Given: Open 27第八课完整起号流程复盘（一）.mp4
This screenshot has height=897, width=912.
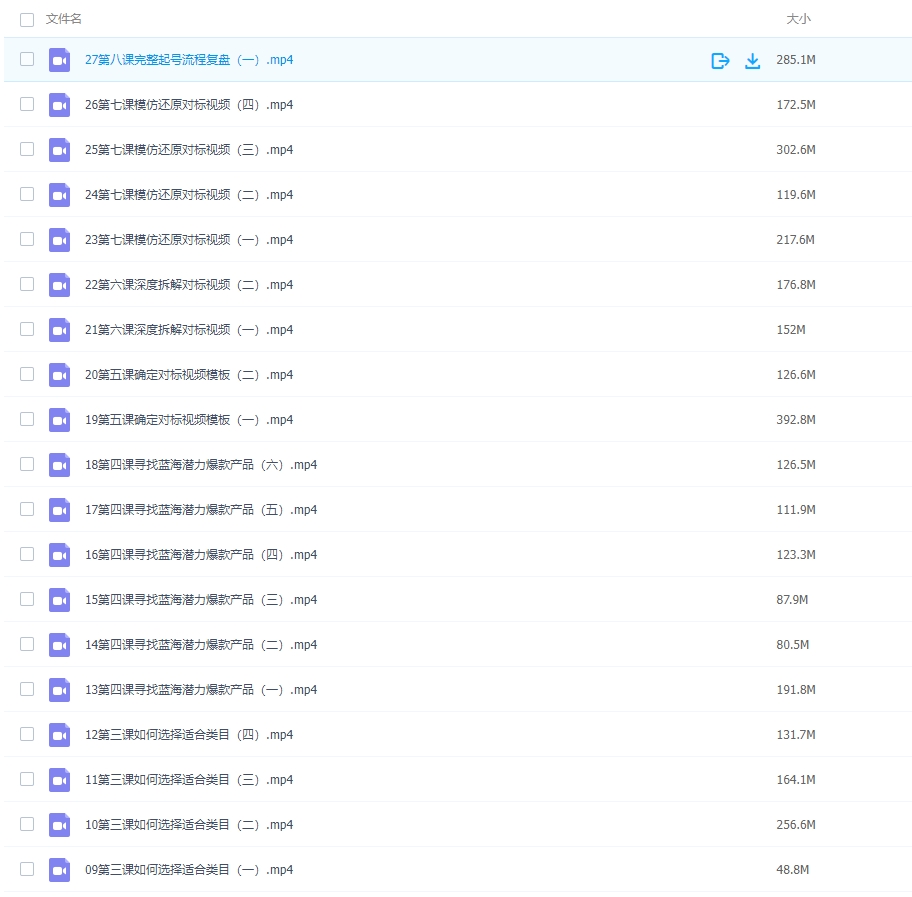Looking at the screenshot, I should (189, 60).
